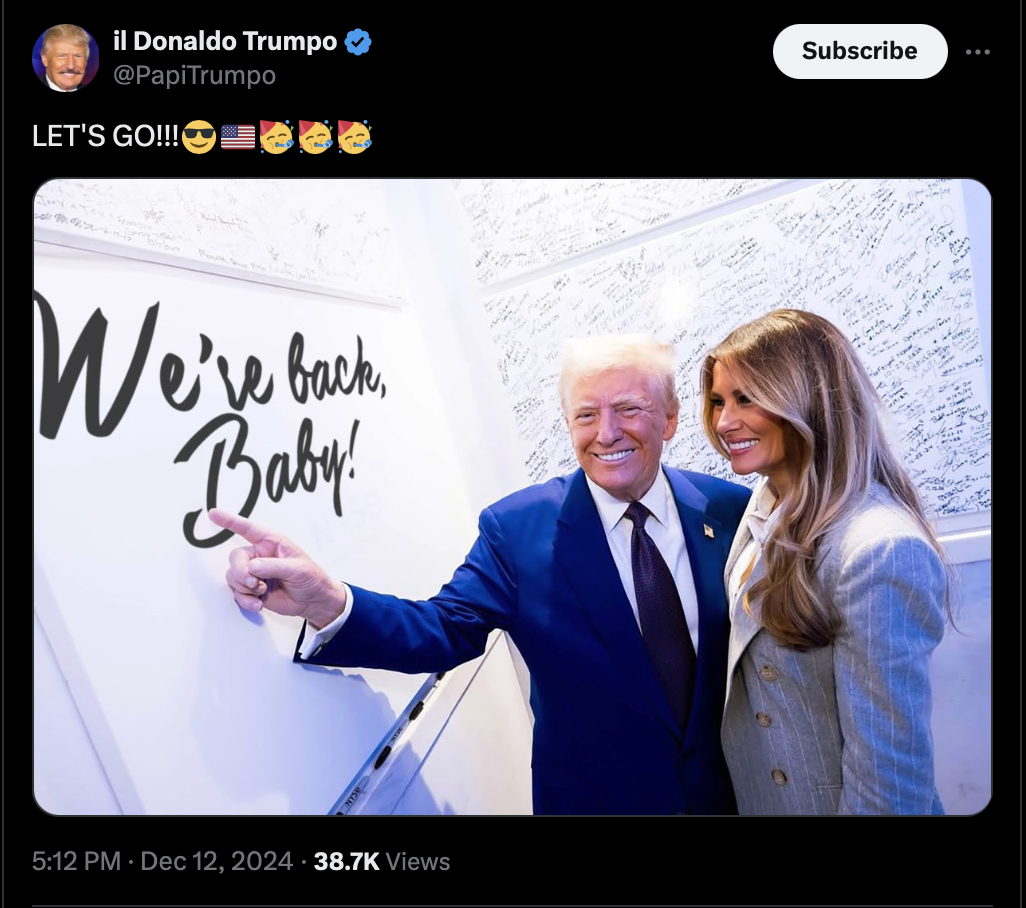This screenshot has width=1026, height=908.
Task: Click the party-face emoji right after the flag
Action: [276, 137]
